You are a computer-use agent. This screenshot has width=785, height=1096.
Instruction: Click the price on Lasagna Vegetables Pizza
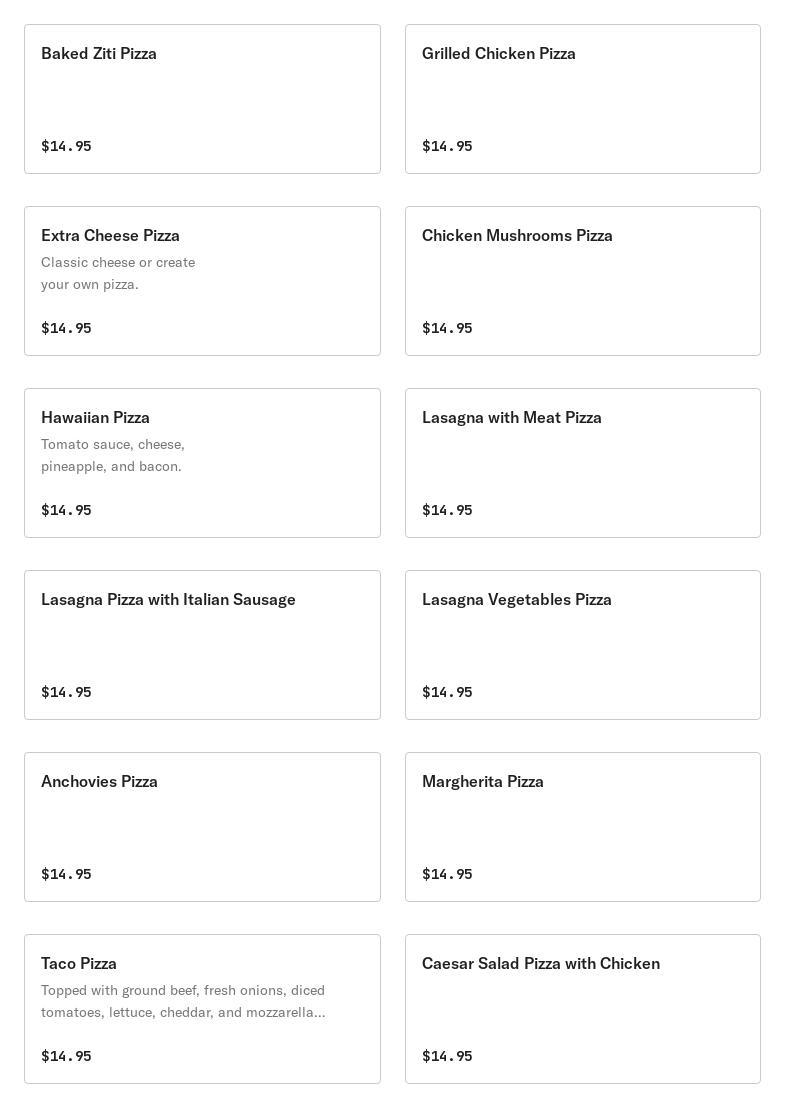pyautogui.click(x=447, y=692)
